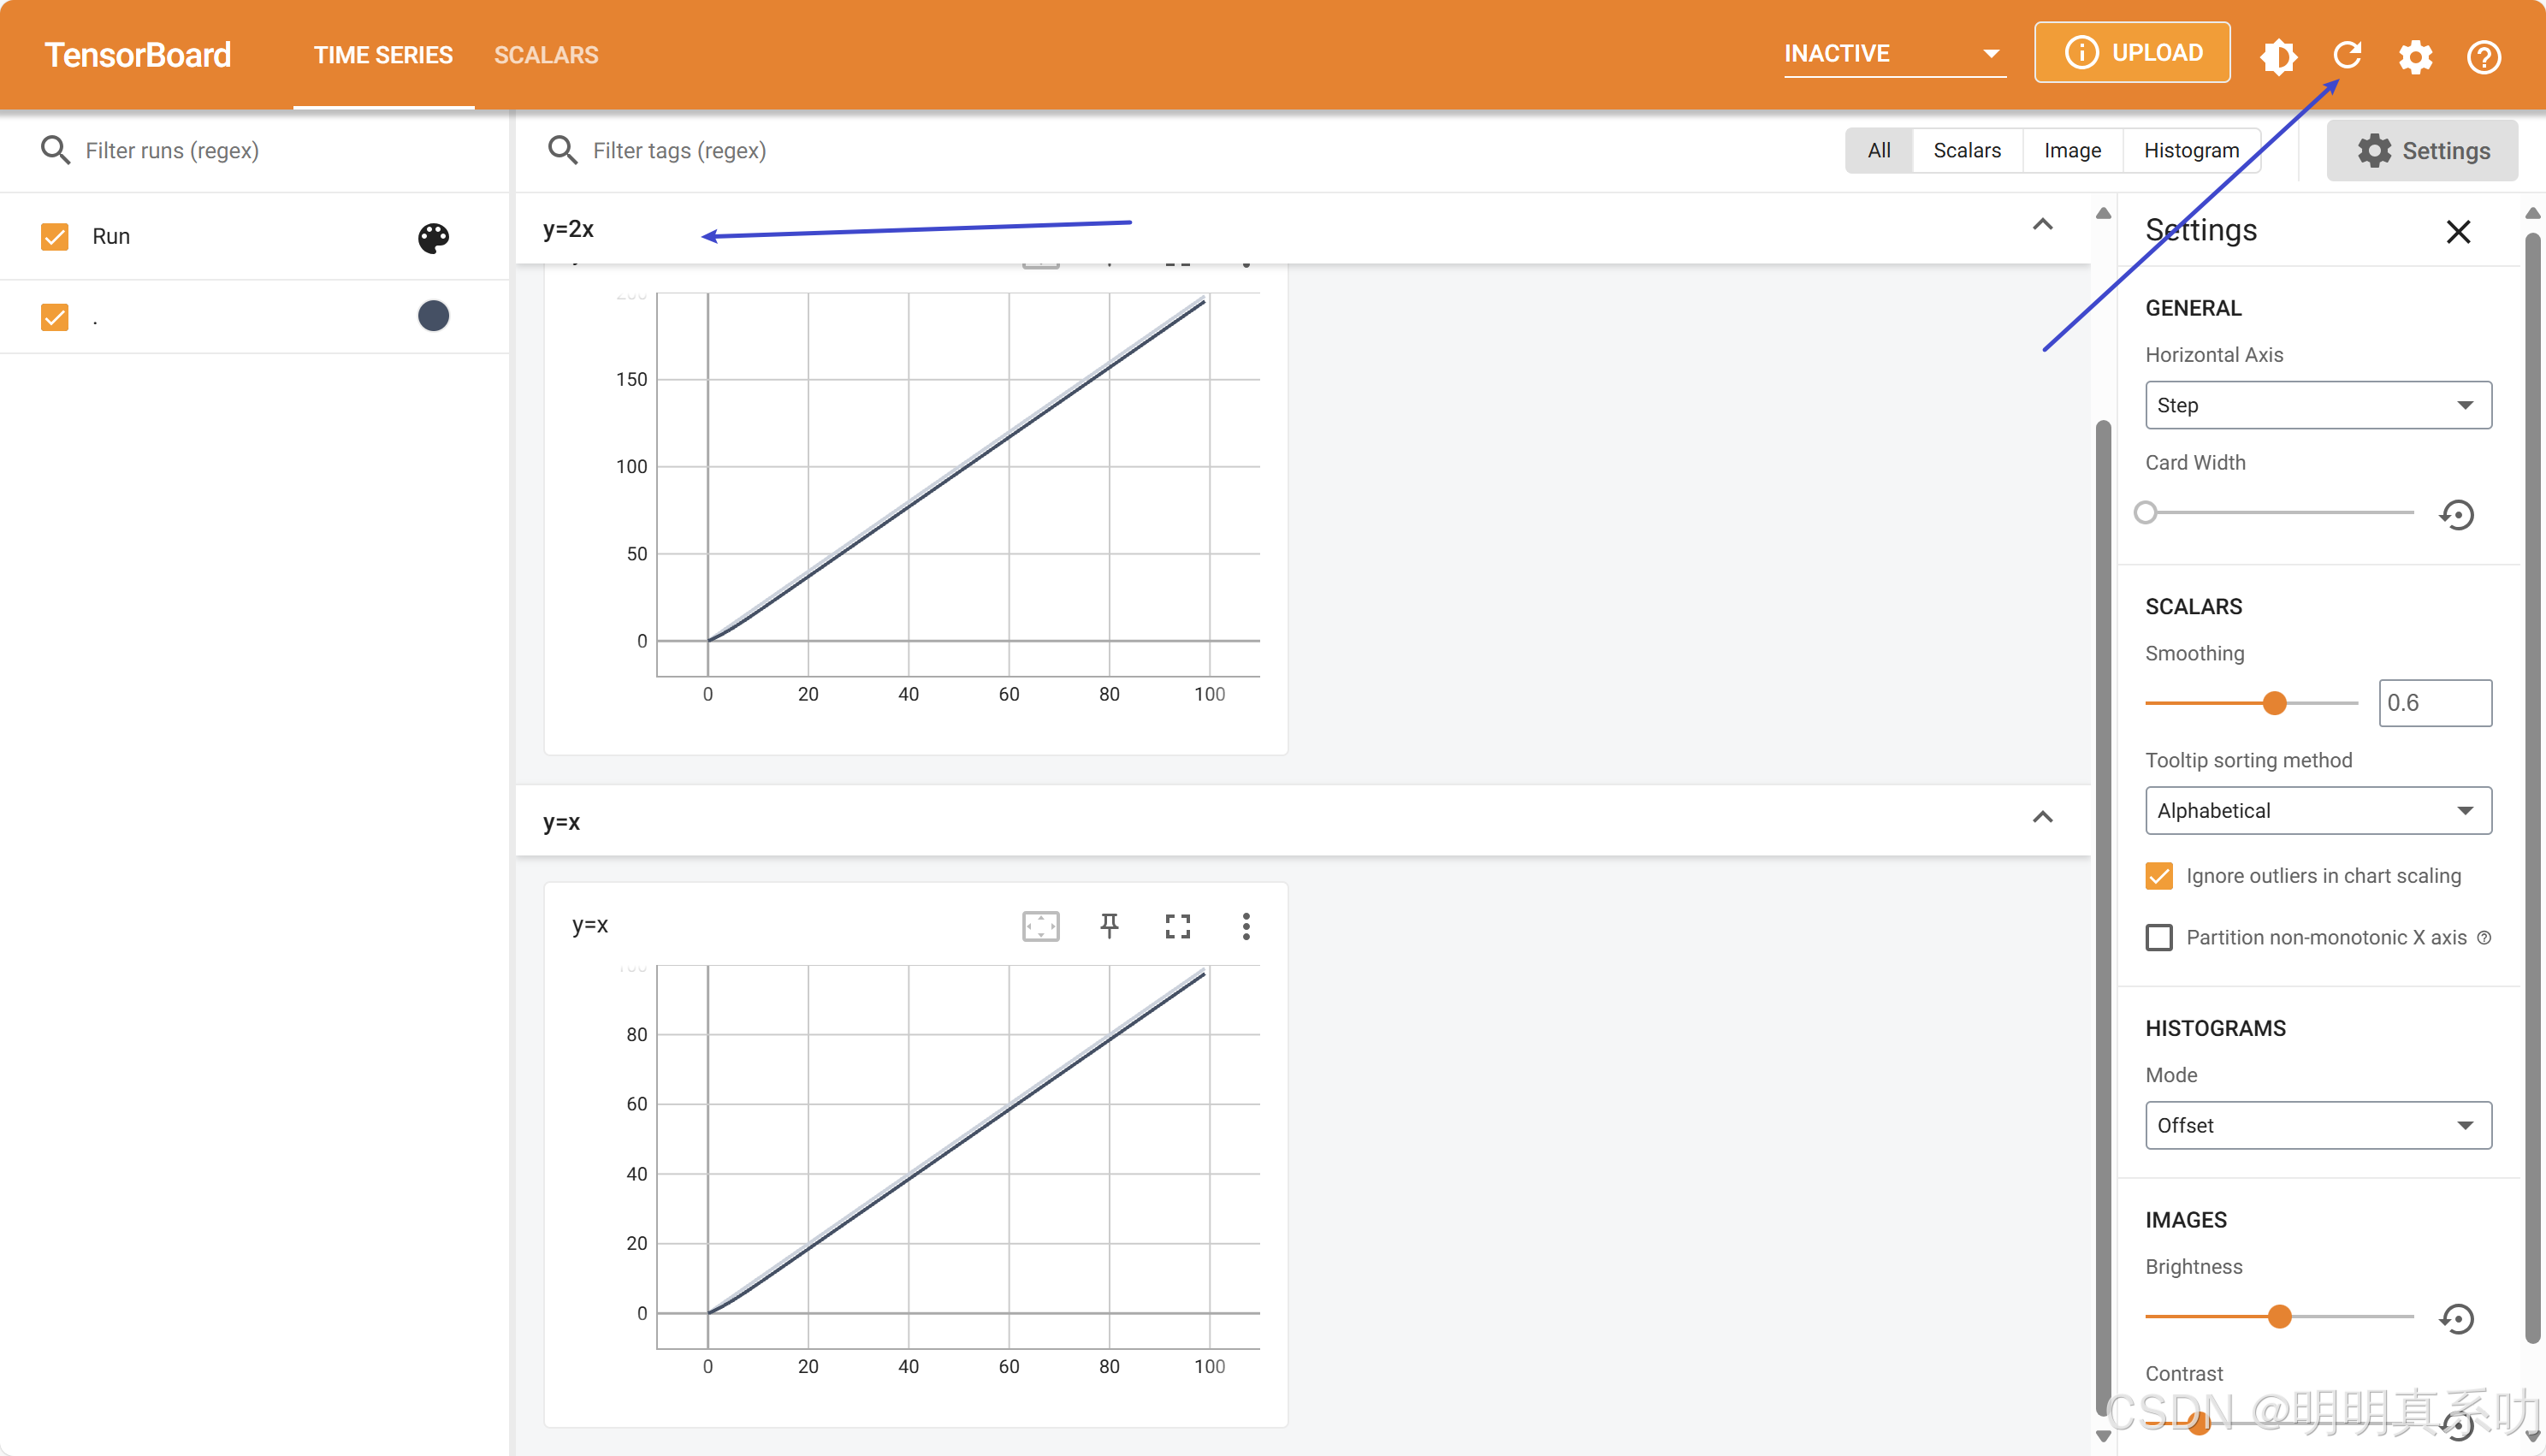Click the y=2x line chart

click(x=957, y=485)
